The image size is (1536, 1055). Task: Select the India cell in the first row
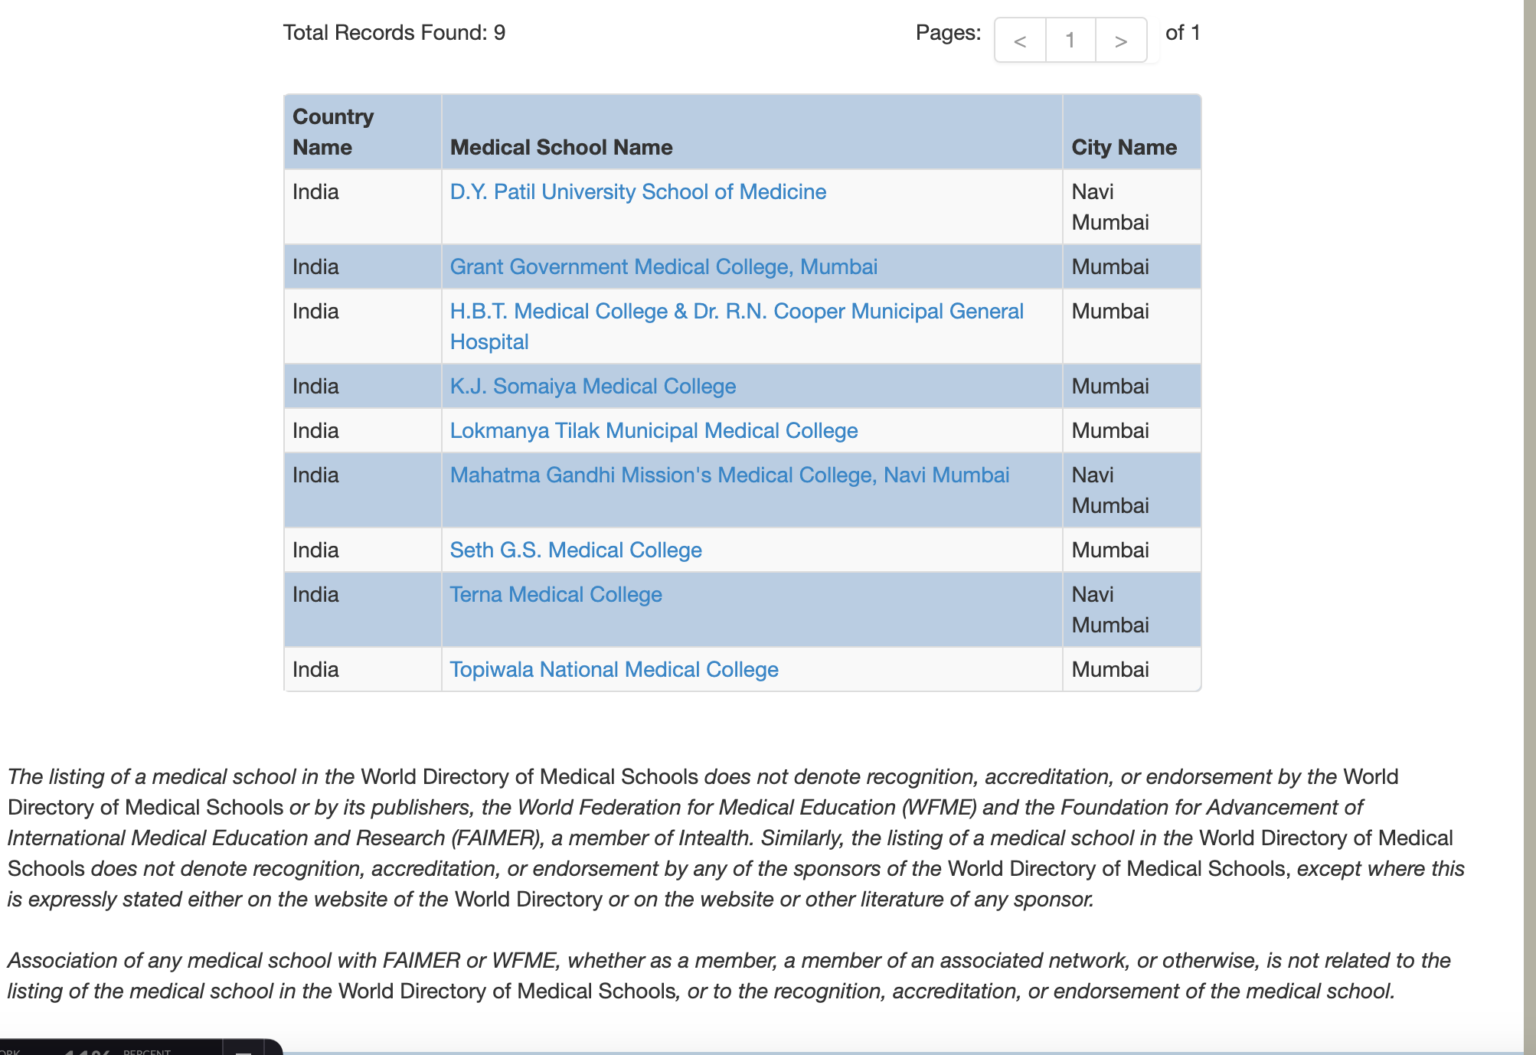click(315, 191)
